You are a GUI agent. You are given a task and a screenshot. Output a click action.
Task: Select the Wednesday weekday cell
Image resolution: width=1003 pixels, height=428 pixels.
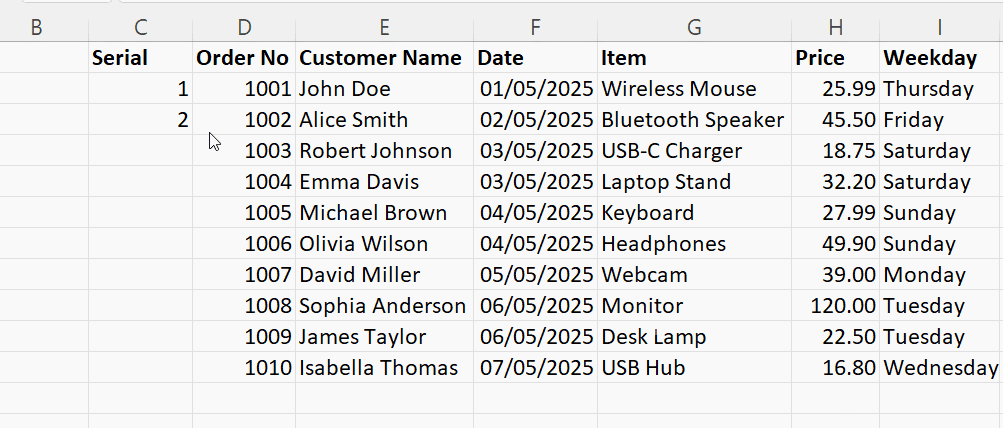[940, 368]
